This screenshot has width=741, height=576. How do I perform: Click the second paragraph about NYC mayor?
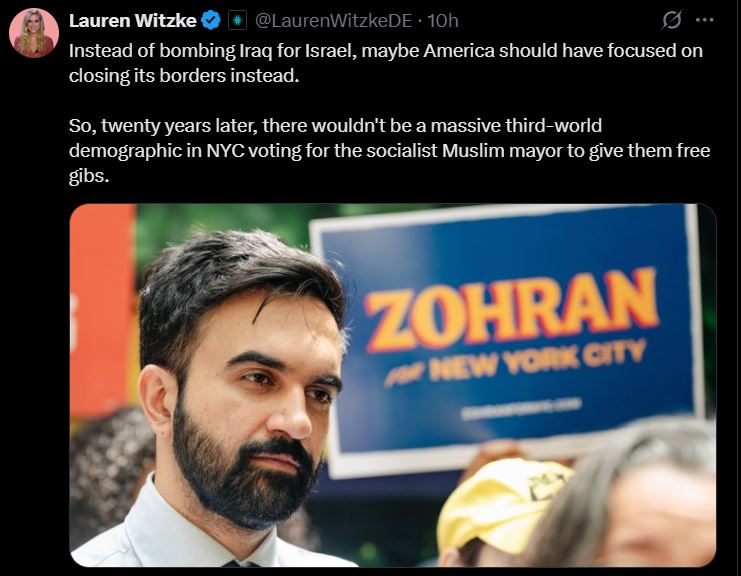tap(389, 150)
